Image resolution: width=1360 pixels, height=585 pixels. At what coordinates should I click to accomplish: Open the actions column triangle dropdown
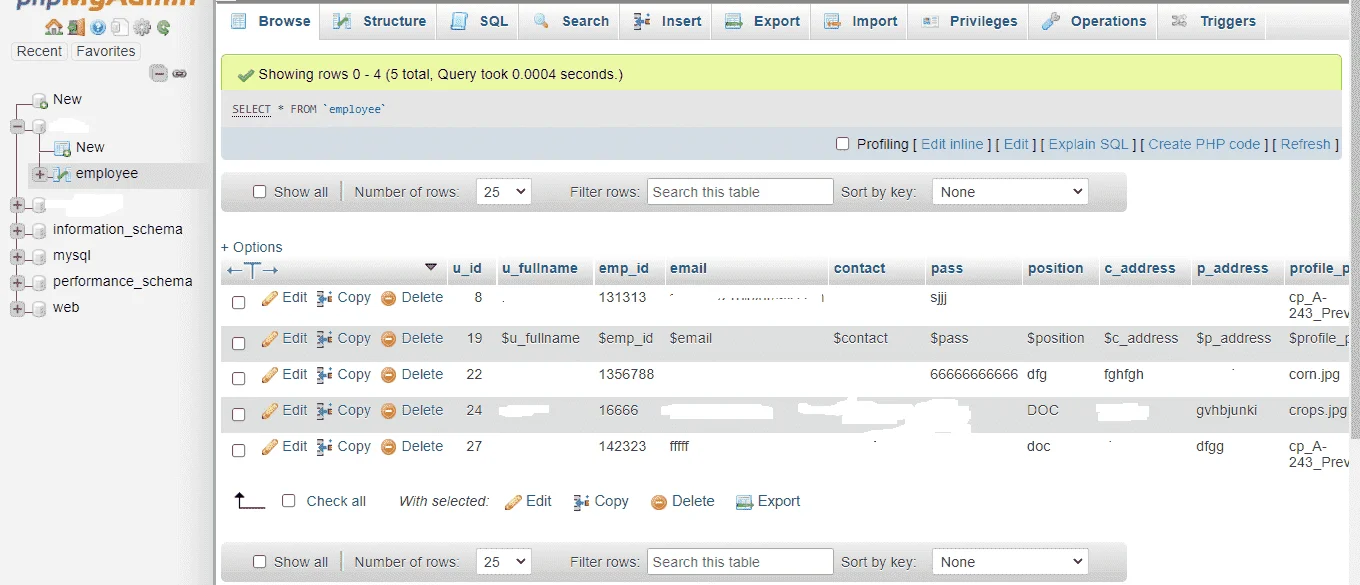click(431, 268)
